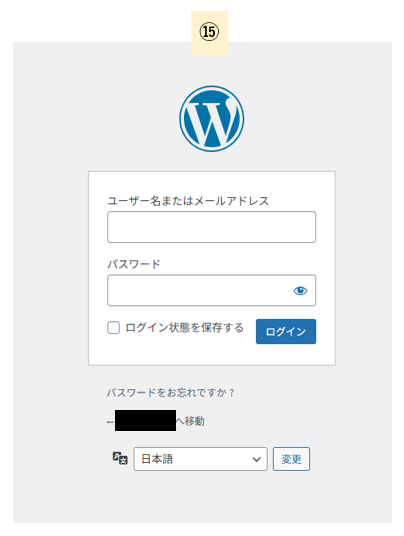Show password using the eye icon
The width and height of the screenshot is (404, 536).
point(300,291)
